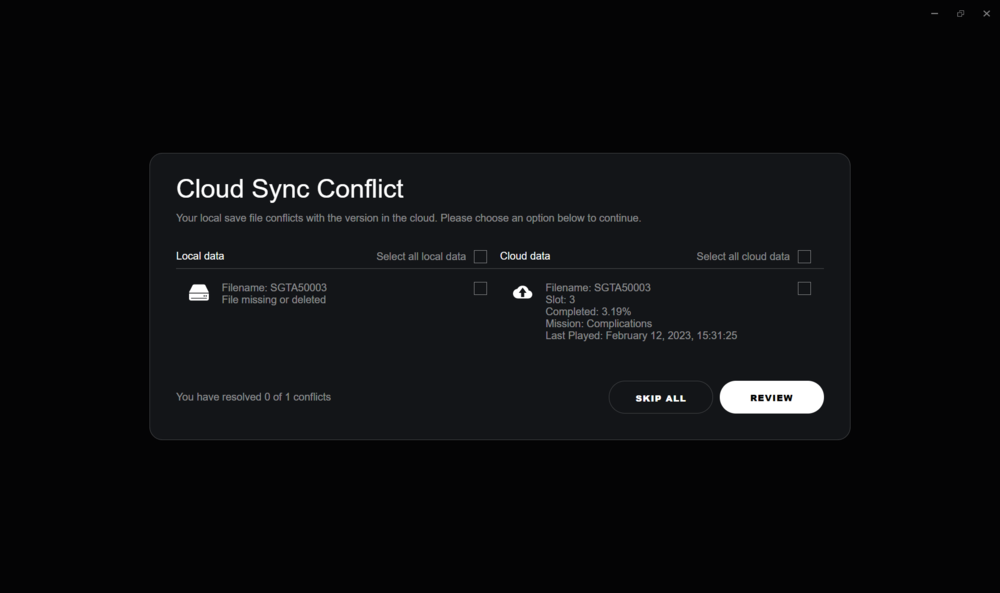Click the Cloud data section header
The image size is (1000, 593).
pyautogui.click(x=525, y=256)
